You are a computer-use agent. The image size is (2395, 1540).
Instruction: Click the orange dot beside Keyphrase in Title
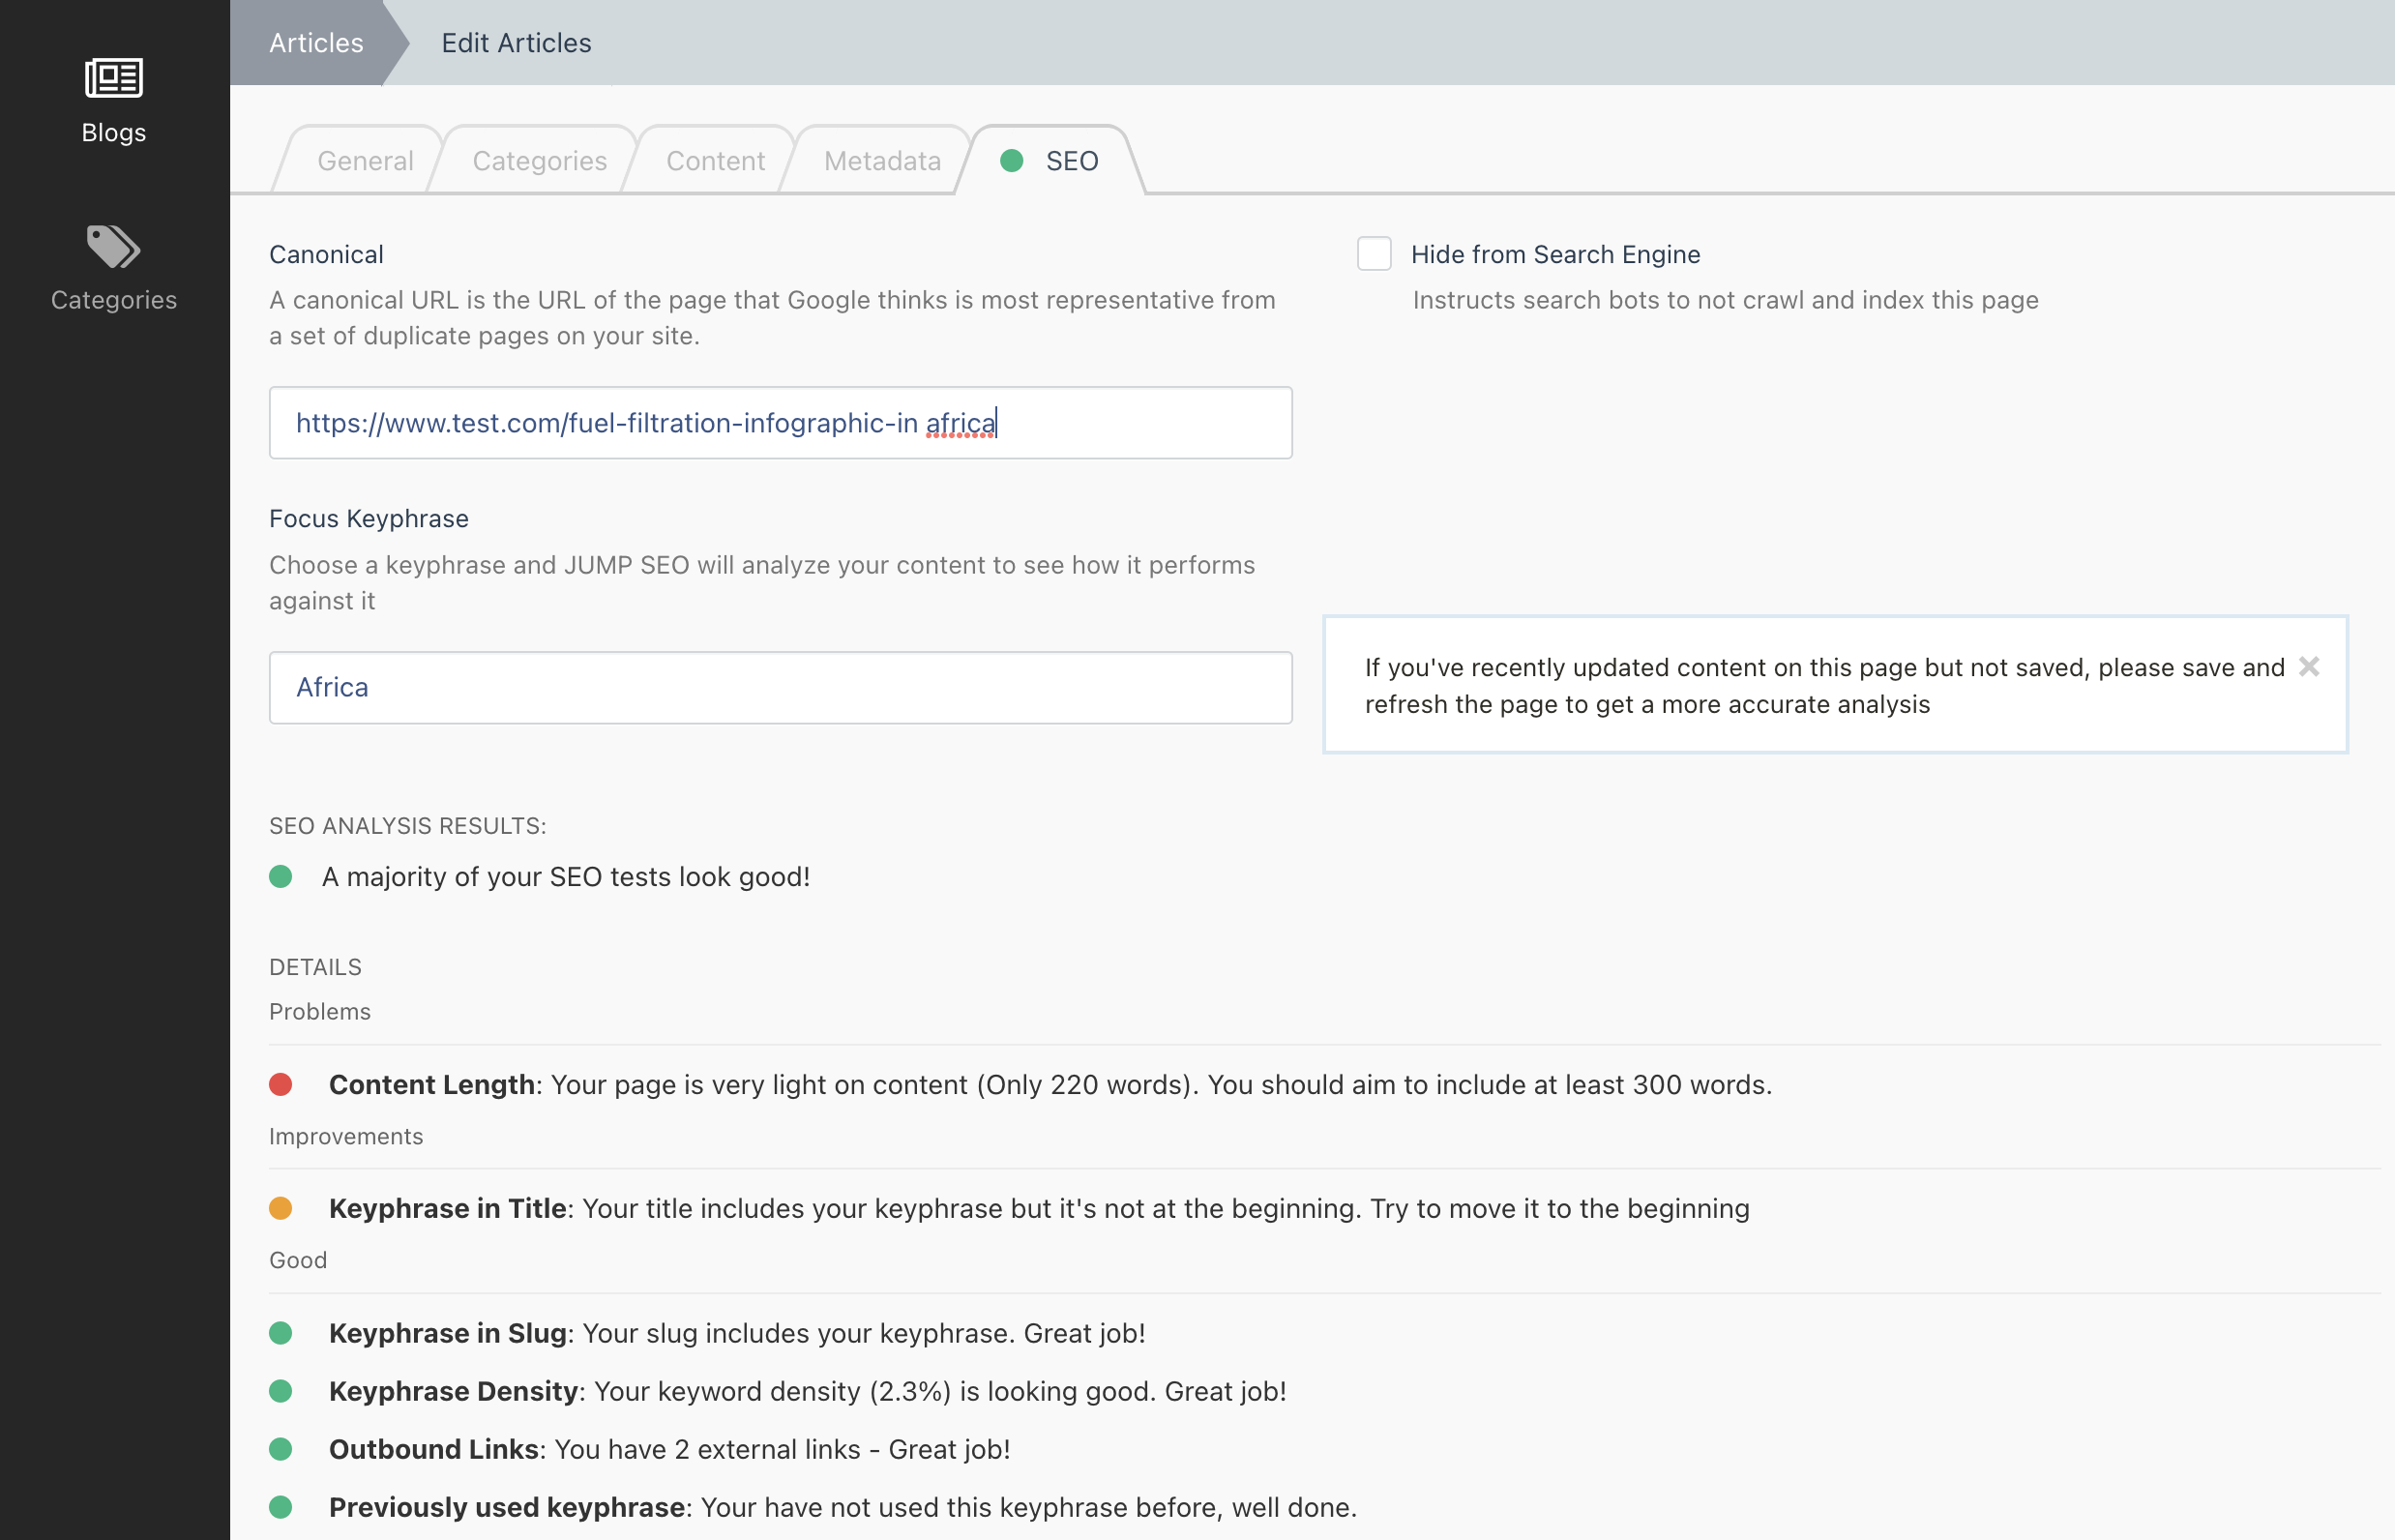(281, 1208)
